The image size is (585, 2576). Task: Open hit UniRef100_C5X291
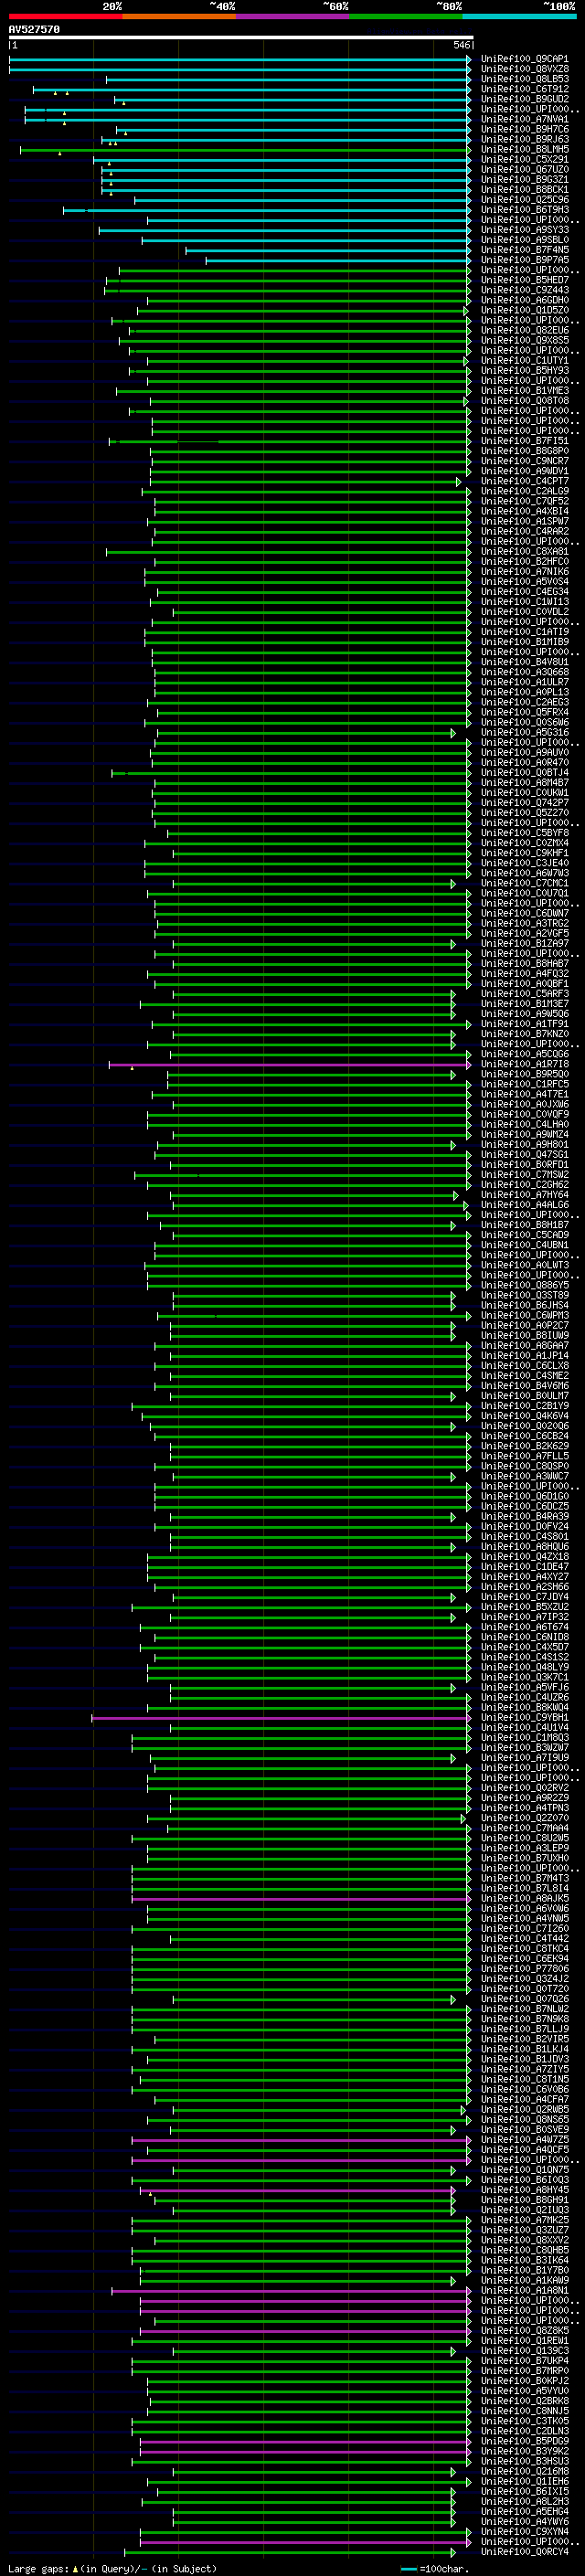(x=524, y=159)
